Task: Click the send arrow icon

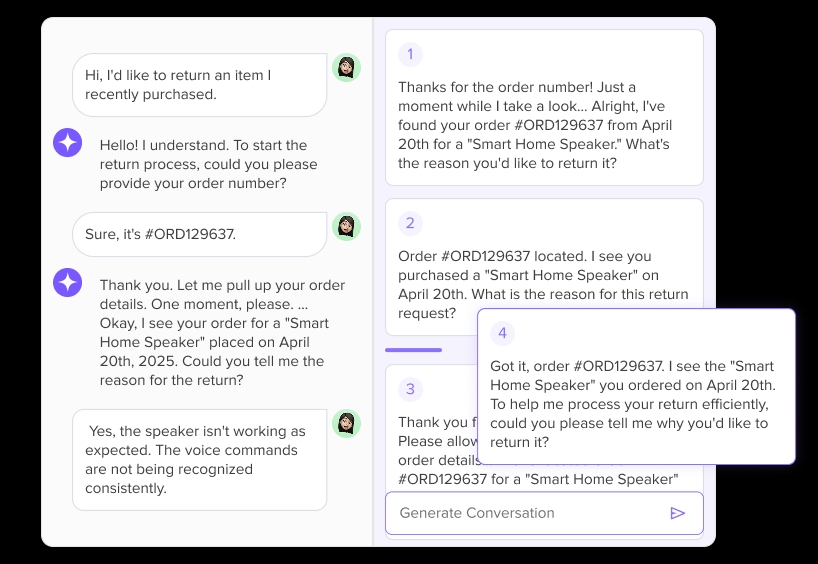Action: point(677,513)
